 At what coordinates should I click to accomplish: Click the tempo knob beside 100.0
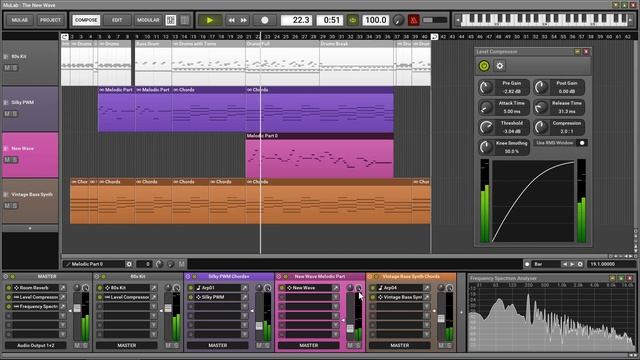[398, 20]
